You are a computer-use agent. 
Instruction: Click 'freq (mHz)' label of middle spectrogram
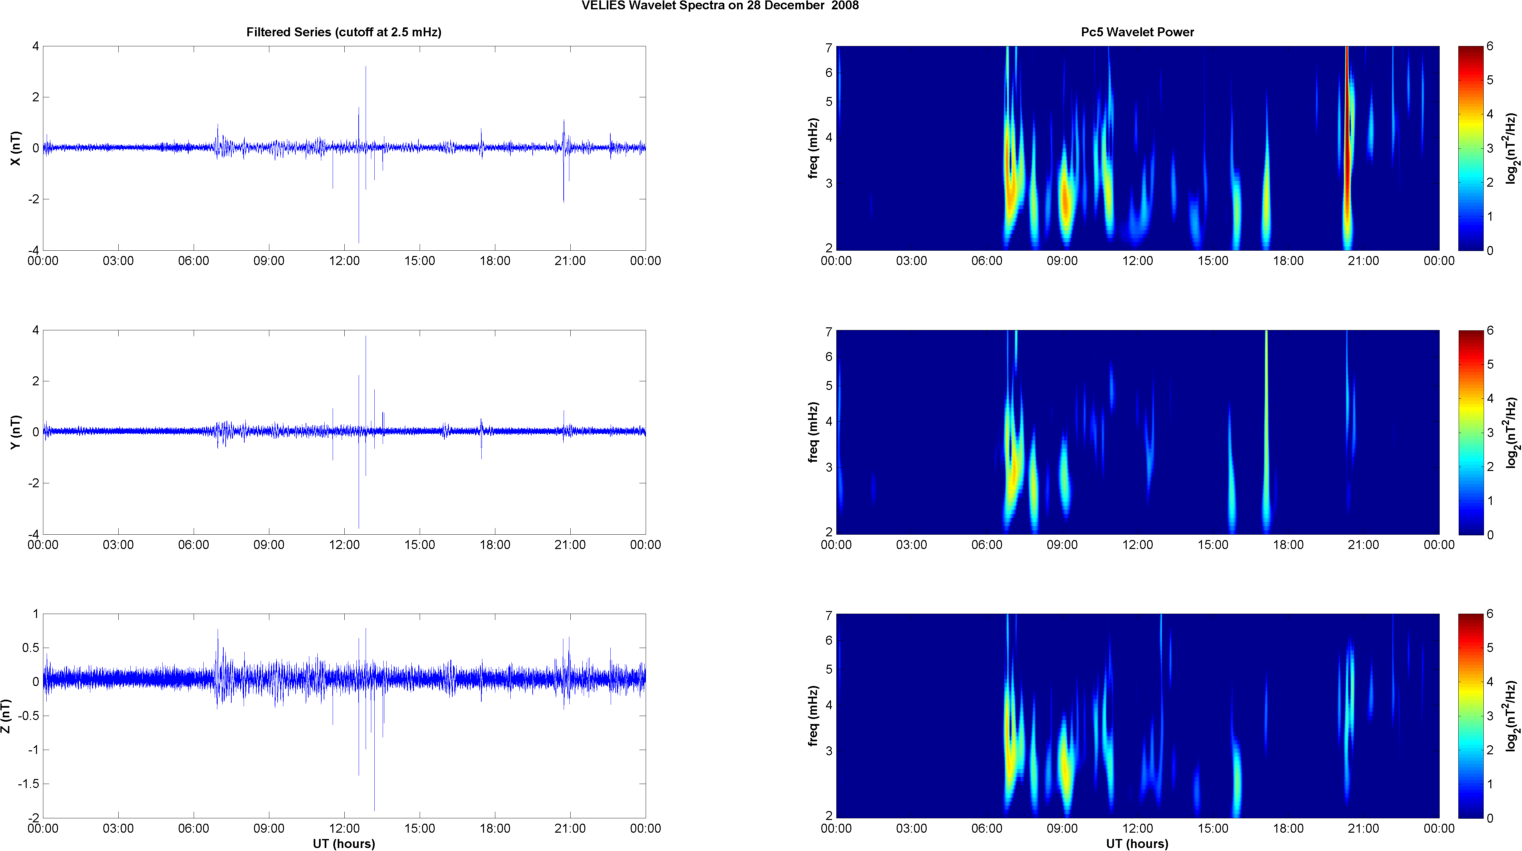pyautogui.click(x=814, y=432)
